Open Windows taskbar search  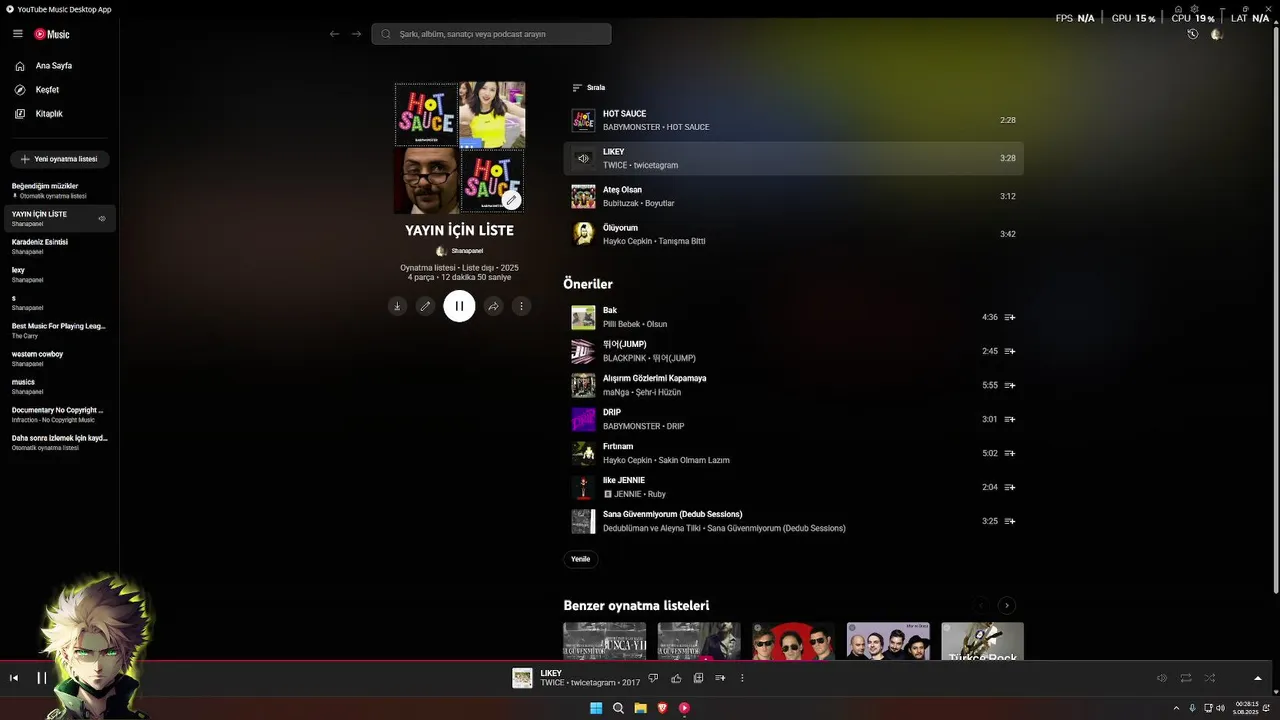tap(618, 708)
